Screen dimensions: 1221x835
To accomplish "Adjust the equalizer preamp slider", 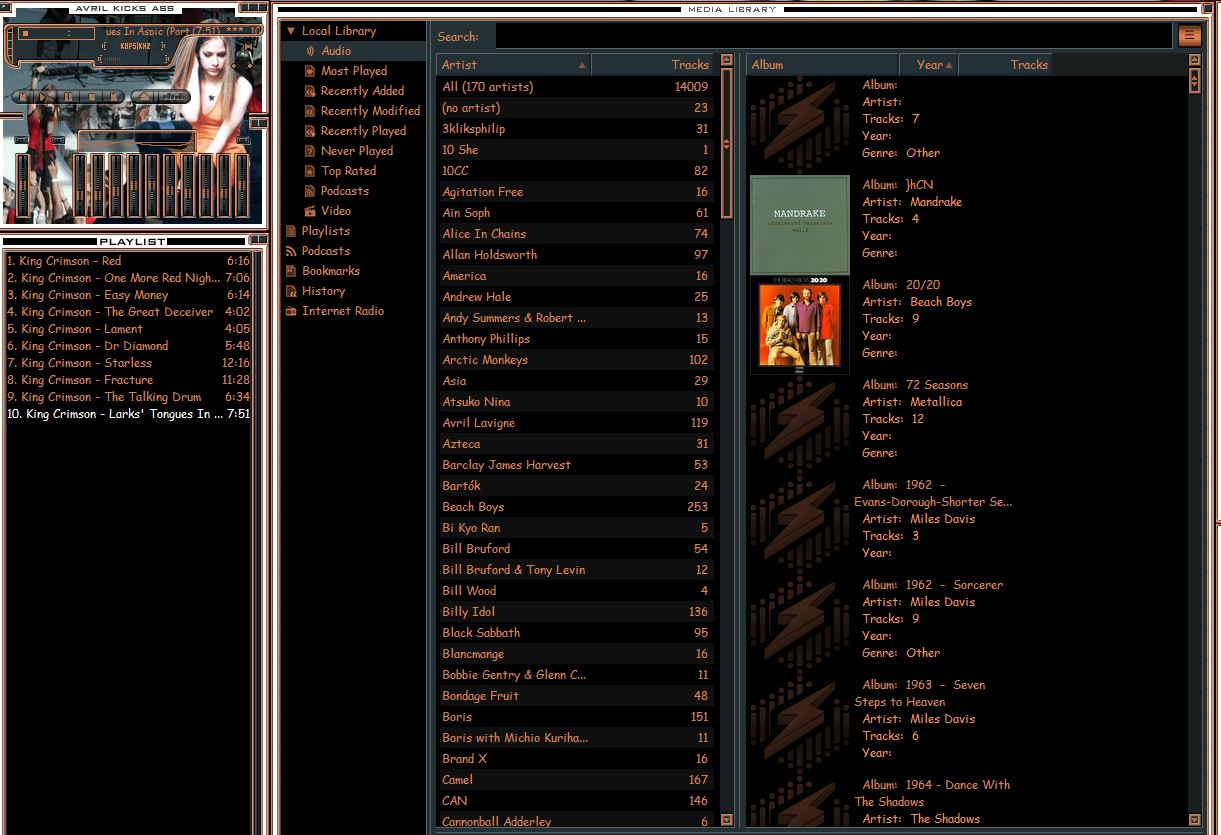I will point(23,185).
